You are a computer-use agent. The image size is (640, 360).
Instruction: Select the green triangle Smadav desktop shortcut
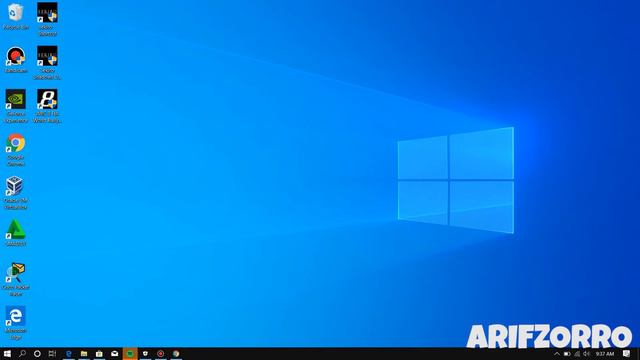coord(16,233)
